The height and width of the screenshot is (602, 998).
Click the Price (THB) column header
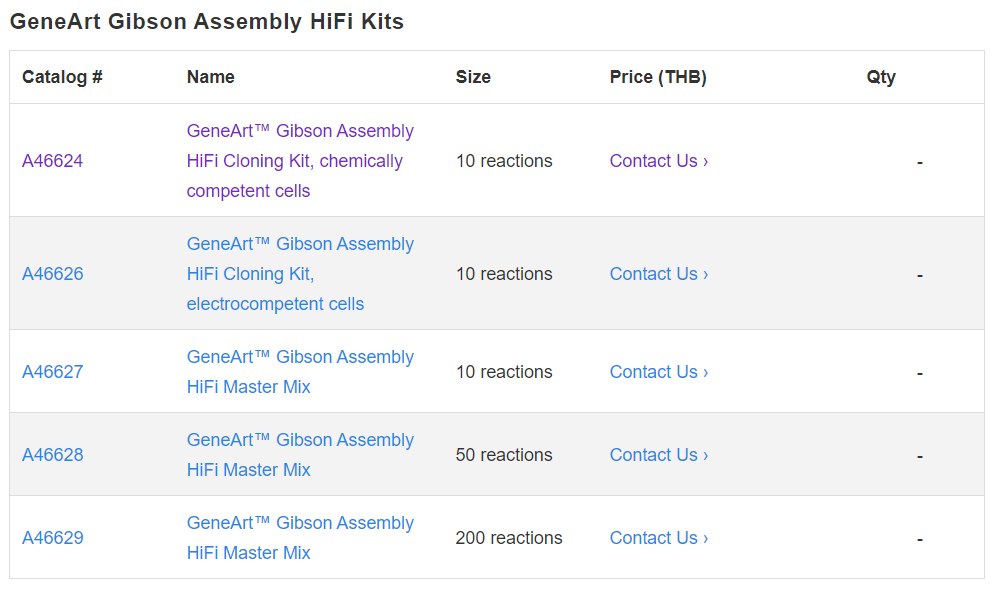point(658,77)
